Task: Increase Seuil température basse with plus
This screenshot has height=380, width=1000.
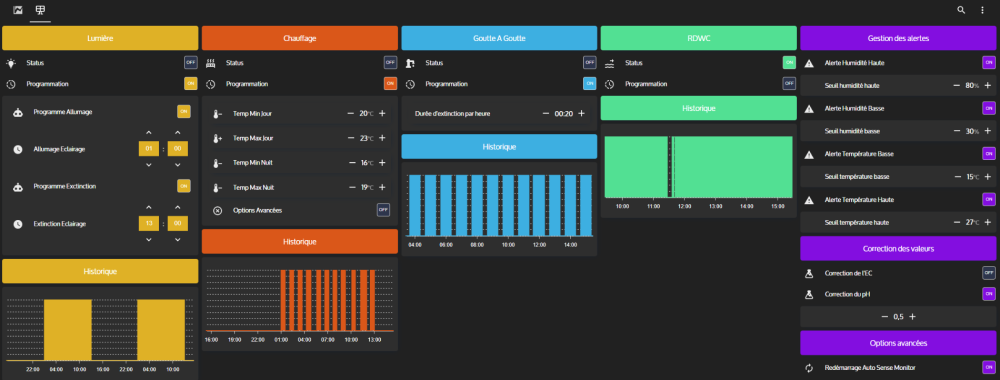Action: [x=987, y=177]
